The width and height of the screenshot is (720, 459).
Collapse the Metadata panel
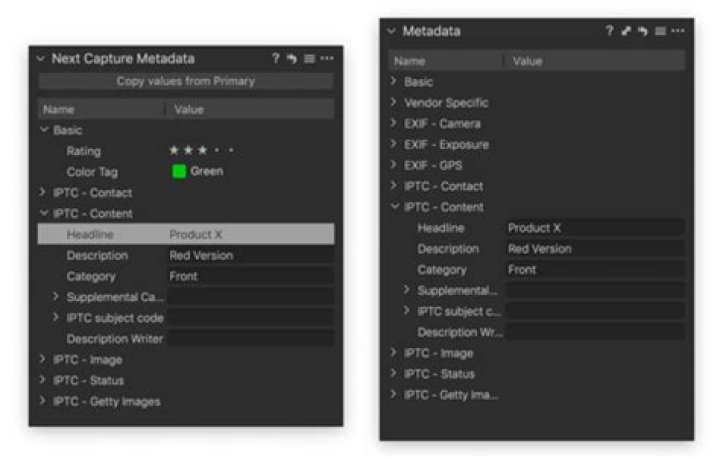392,31
